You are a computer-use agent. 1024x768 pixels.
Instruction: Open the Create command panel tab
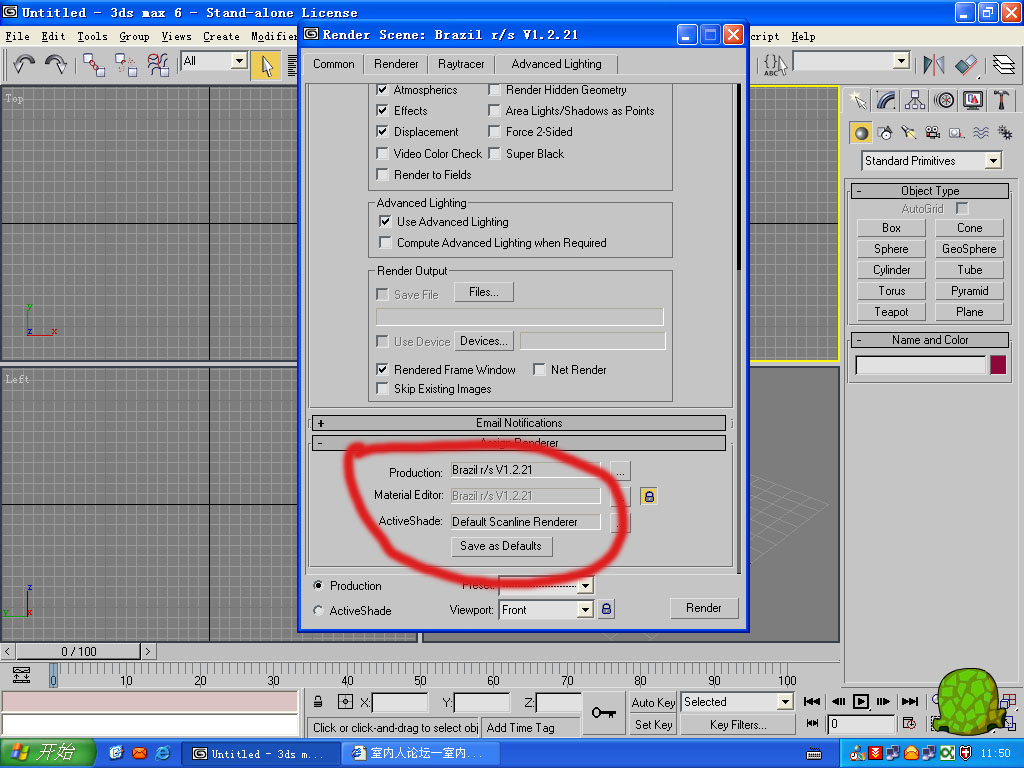tap(858, 100)
